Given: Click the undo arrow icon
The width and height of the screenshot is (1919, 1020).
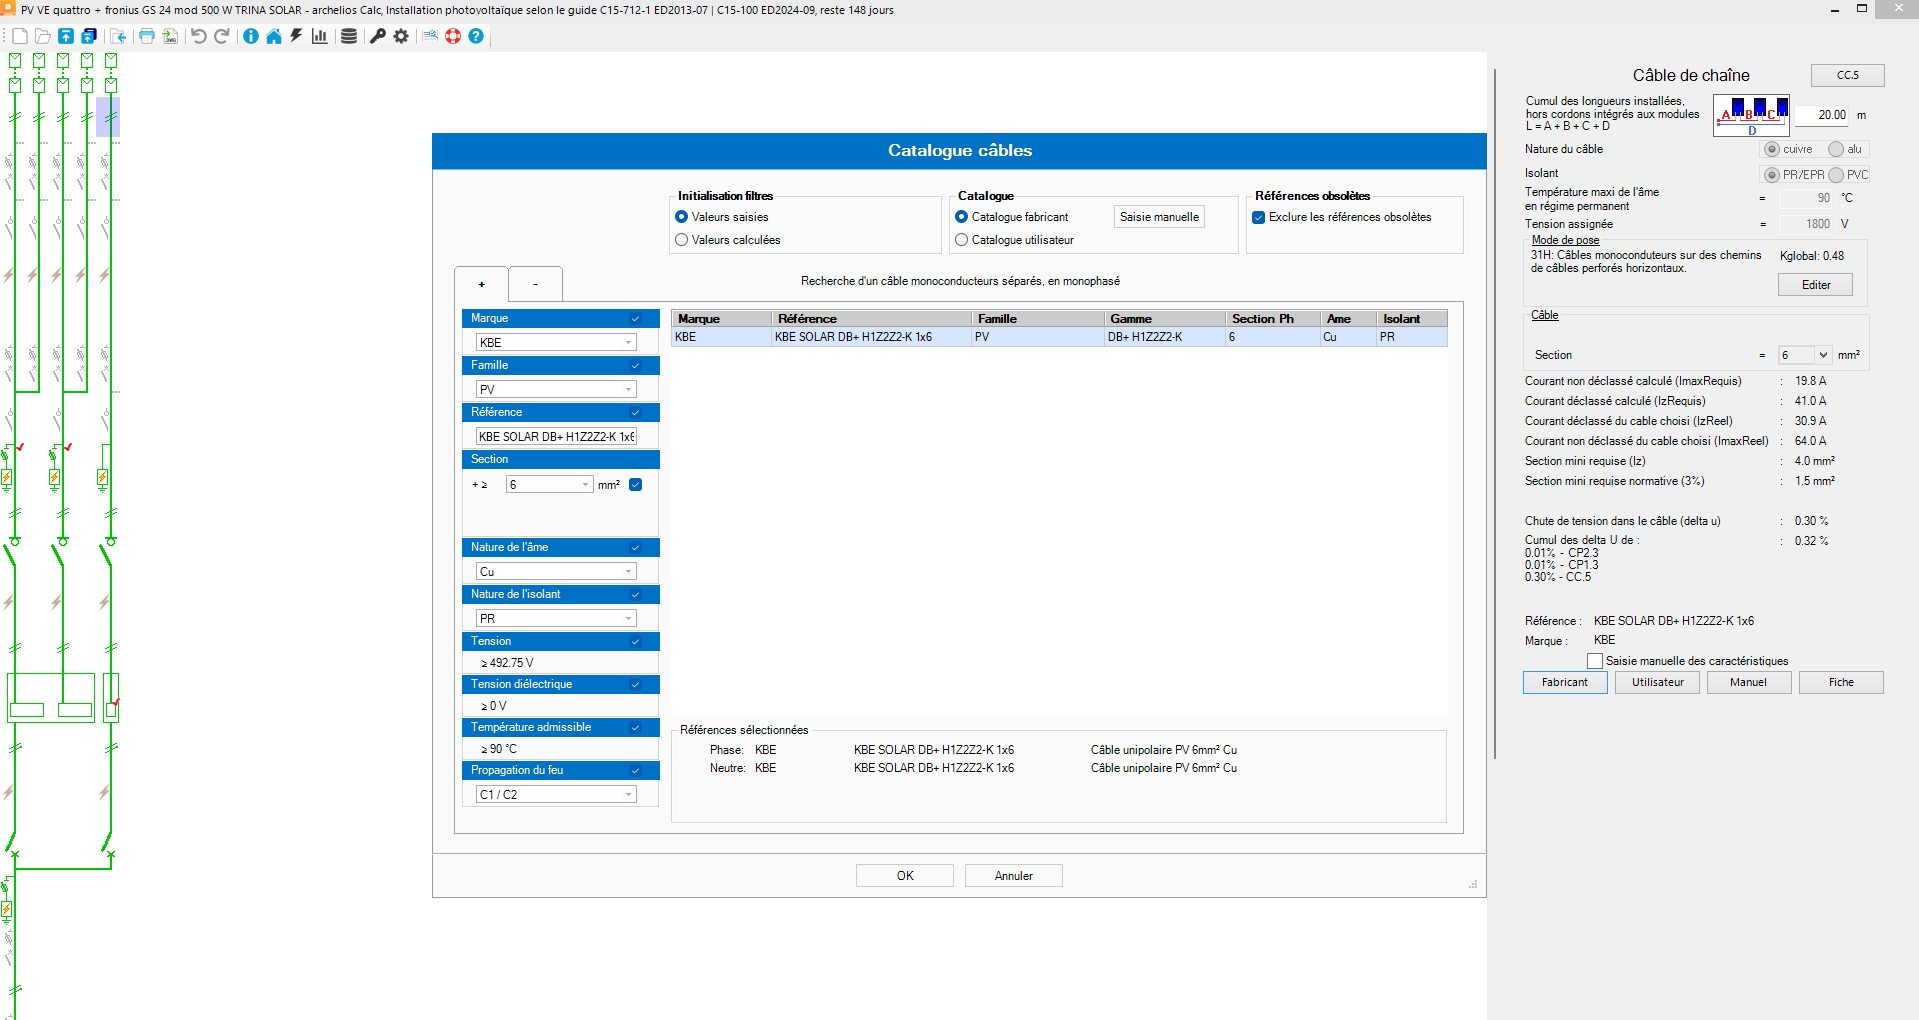Looking at the screenshot, I should click(x=198, y=36).
